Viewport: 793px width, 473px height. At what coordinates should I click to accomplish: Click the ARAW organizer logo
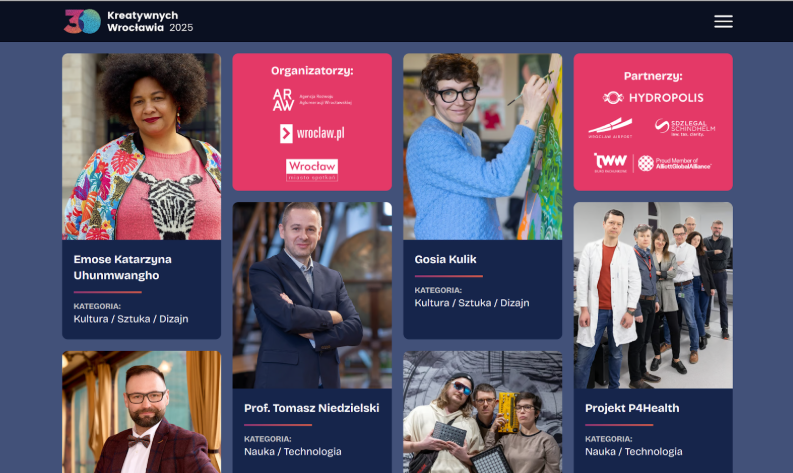coord(312,100)
